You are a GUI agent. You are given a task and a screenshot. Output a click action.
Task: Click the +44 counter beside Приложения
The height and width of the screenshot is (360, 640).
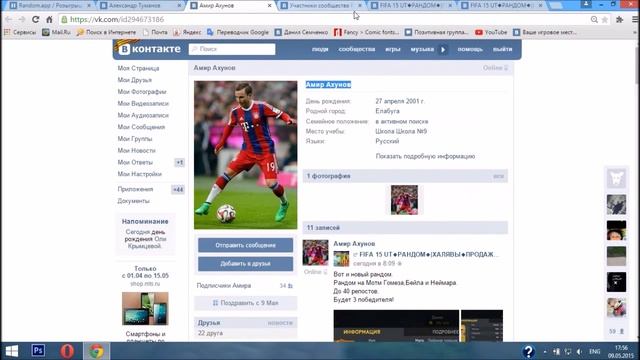point(178,189)
